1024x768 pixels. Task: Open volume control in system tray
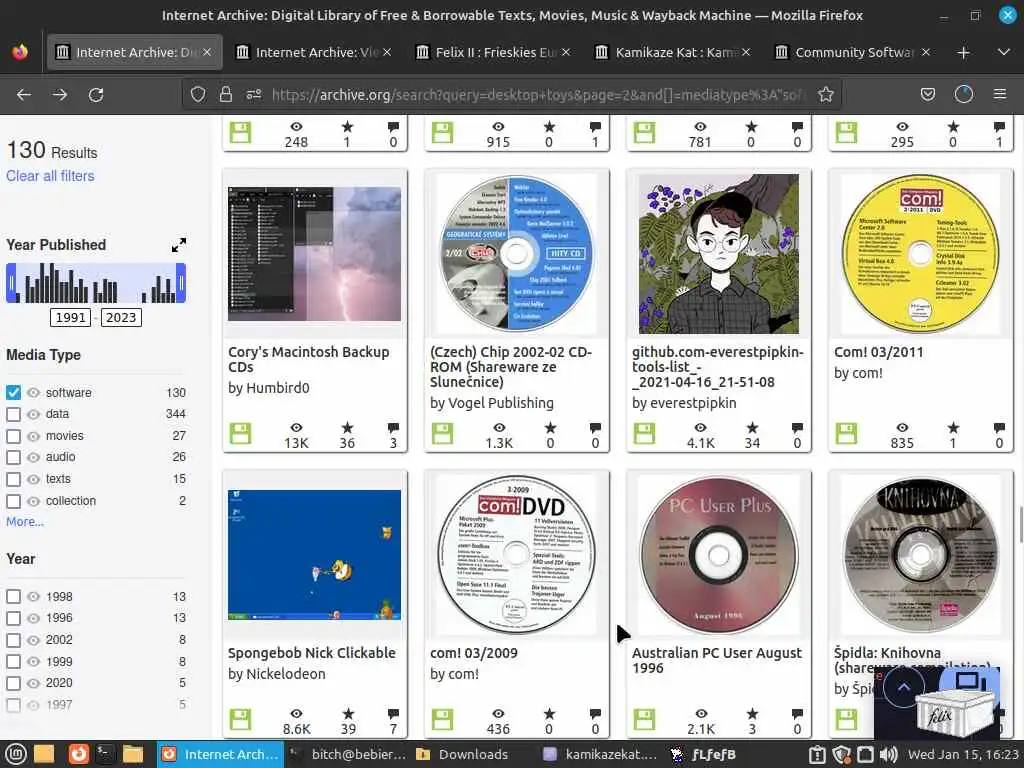(889, 754)
